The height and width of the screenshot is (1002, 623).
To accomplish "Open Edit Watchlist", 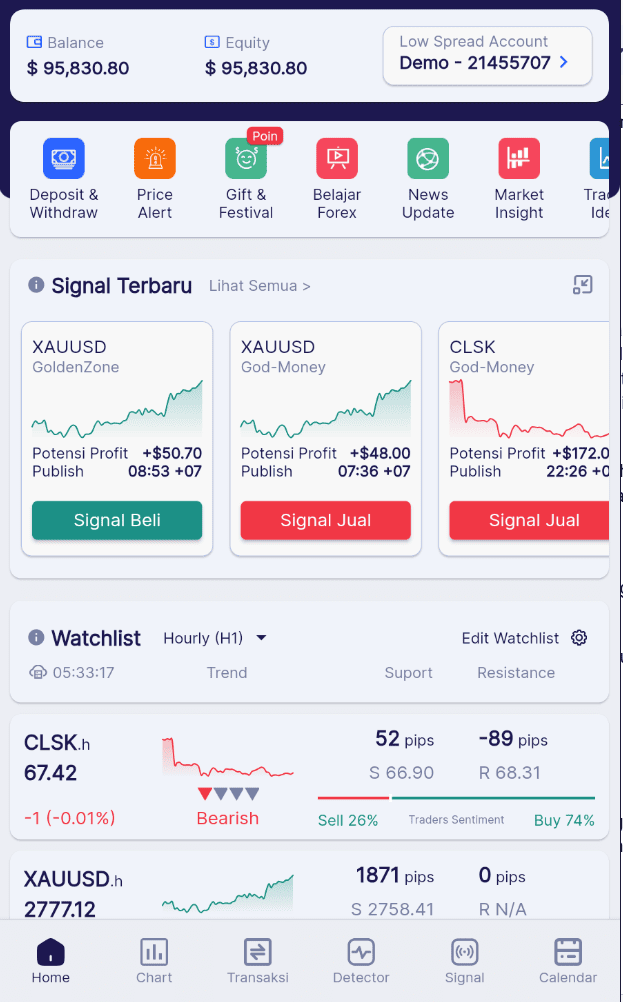I will (x=510, y=638).
